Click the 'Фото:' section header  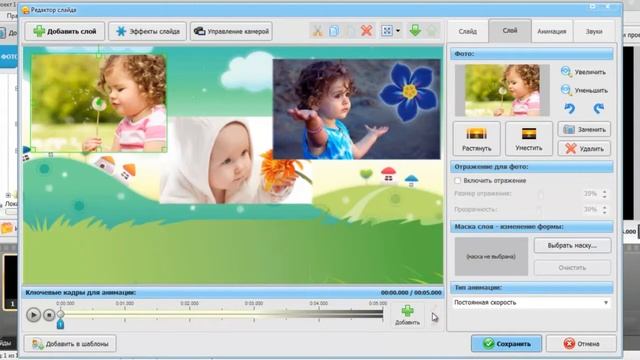pos(531,54)
